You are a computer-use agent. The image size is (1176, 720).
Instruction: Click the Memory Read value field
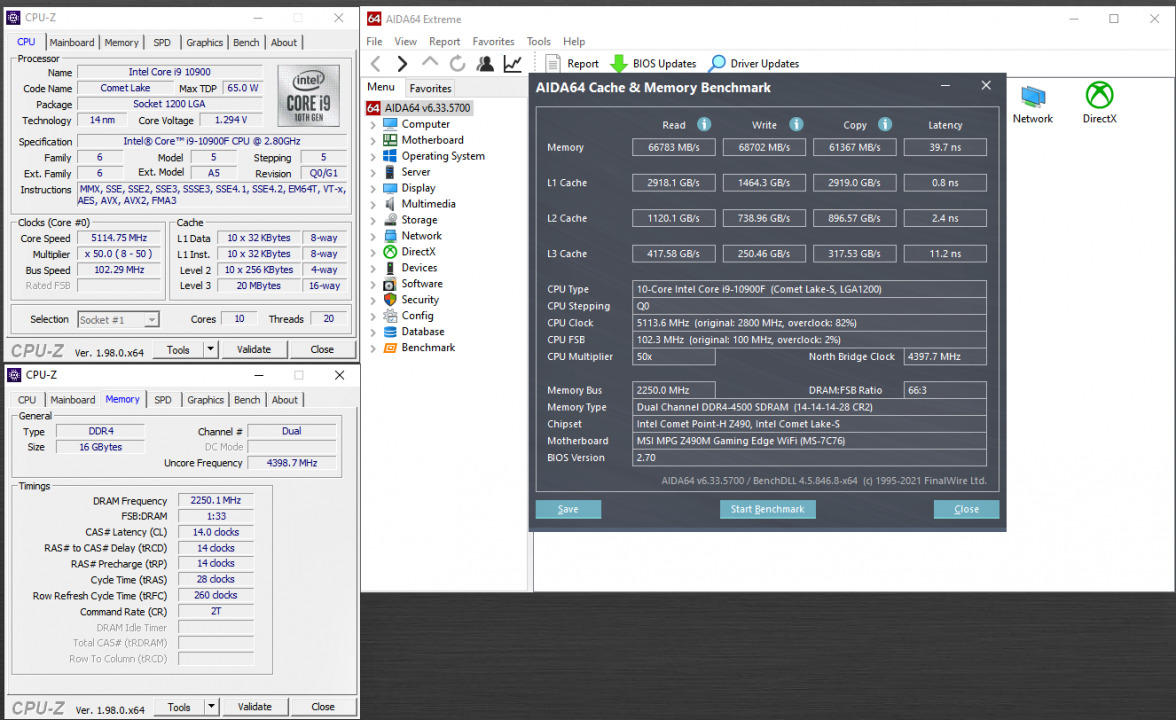pos(674,147)
